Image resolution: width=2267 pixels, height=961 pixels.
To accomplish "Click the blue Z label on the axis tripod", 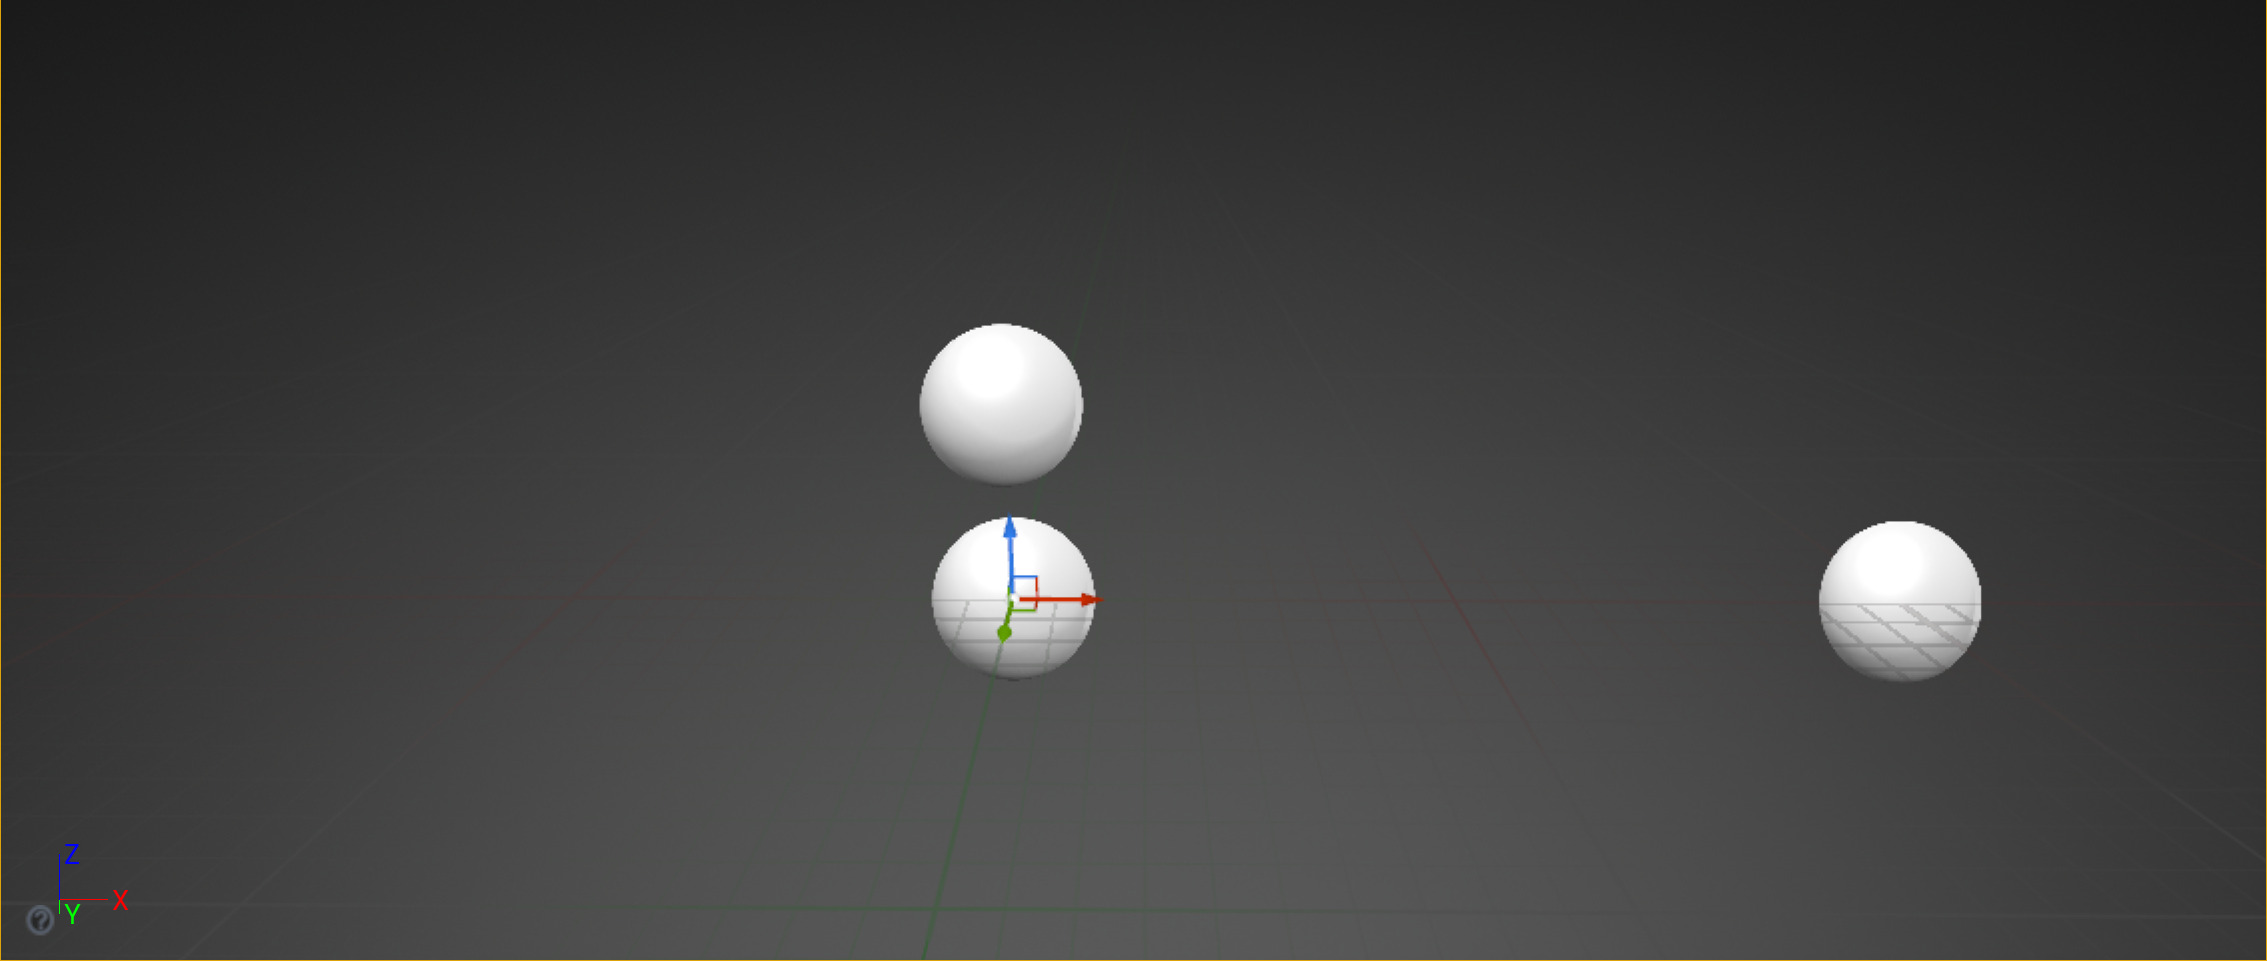I will (x=71, y=855).
